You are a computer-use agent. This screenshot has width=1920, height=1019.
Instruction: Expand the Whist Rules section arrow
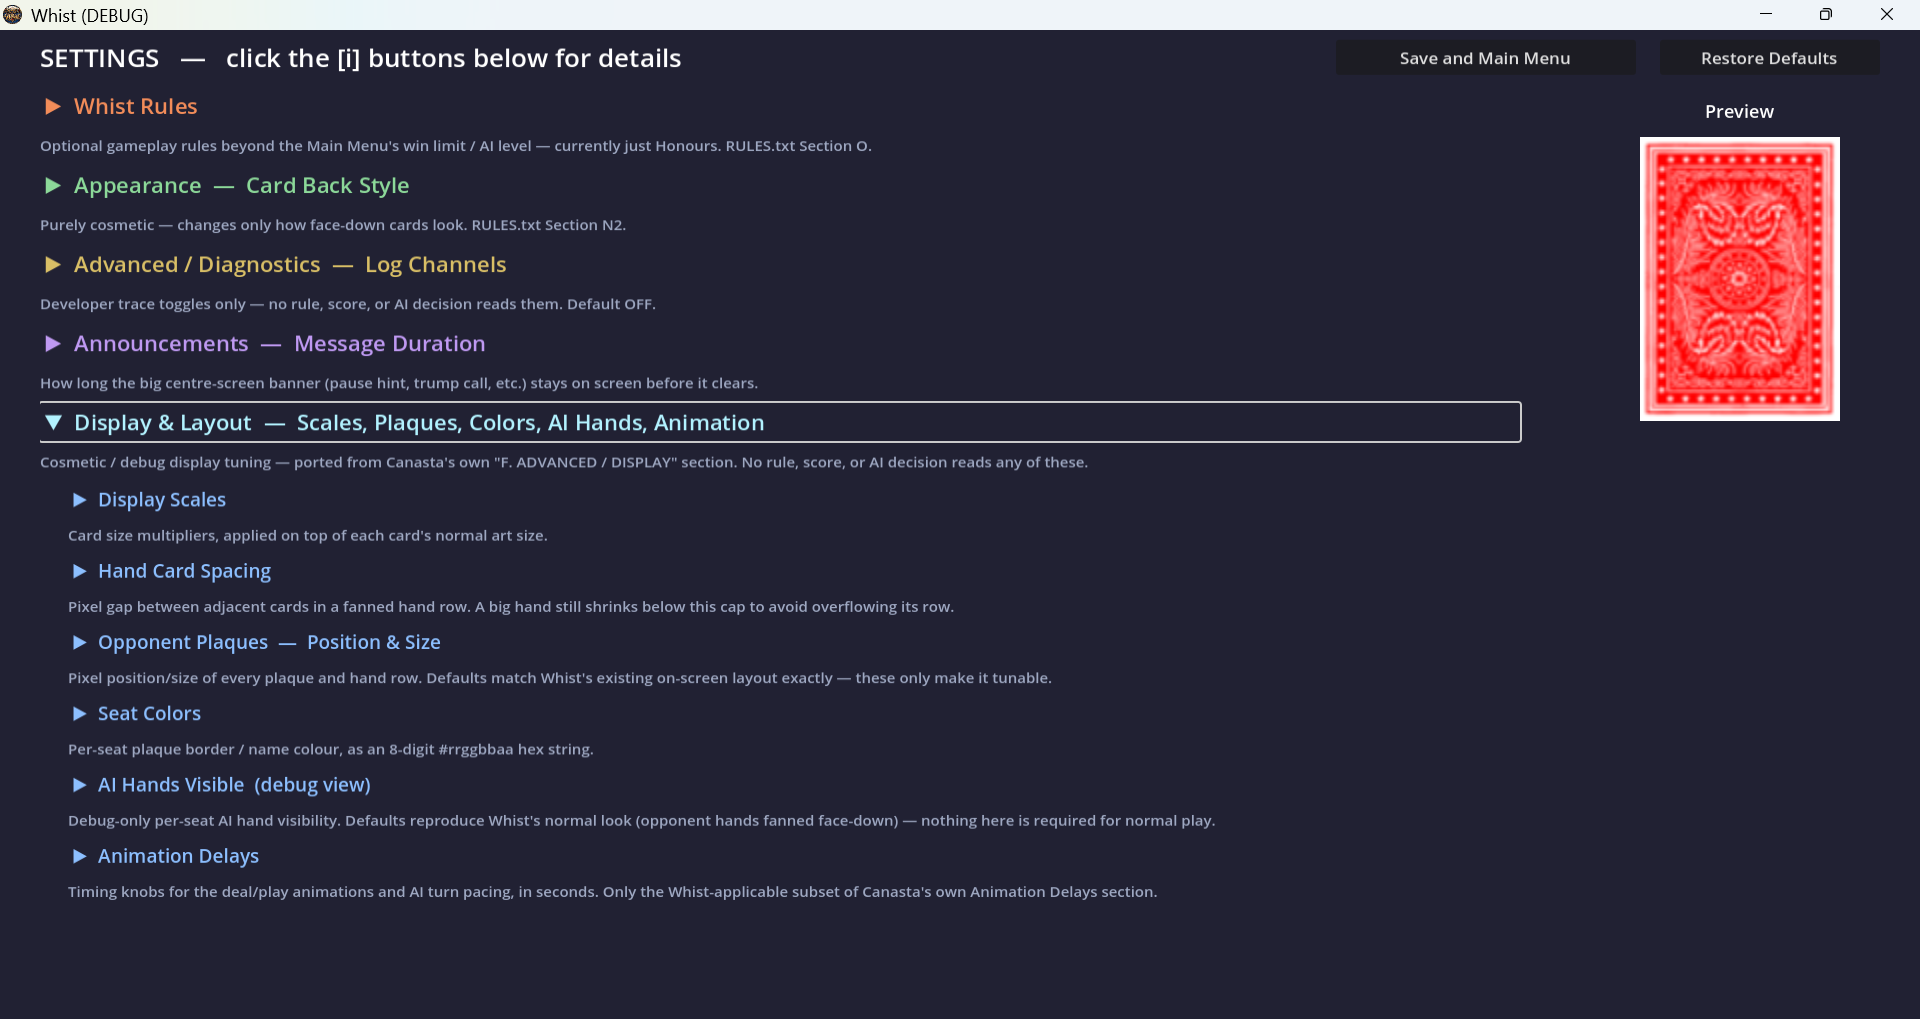point(53,106)
